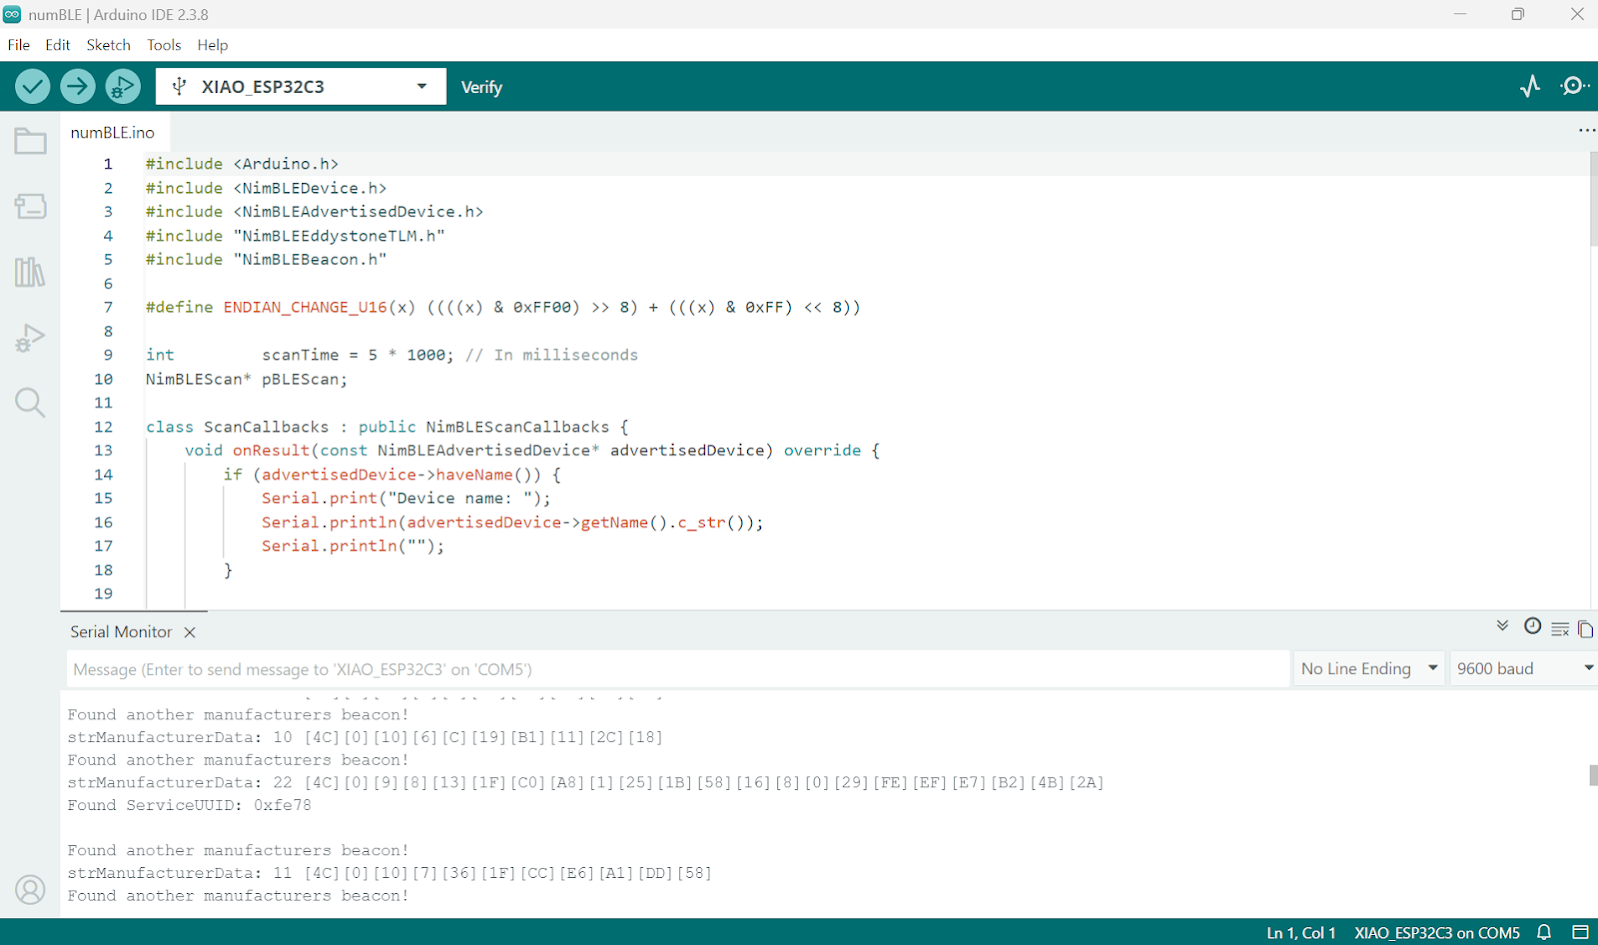Toggle the bottom panel from status bar
The image size is (1598, 945).
point(1580,932)
